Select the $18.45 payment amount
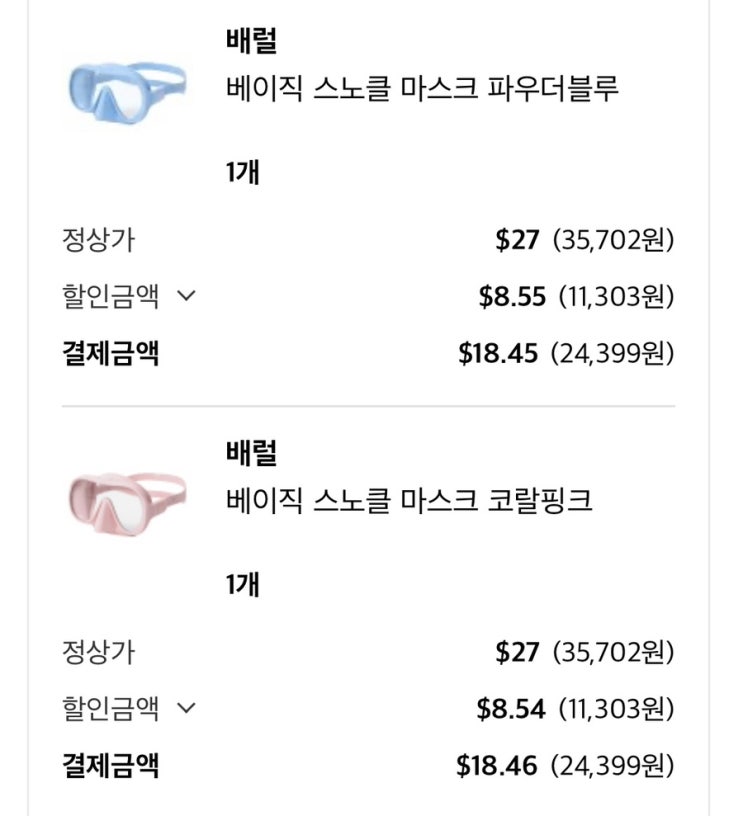 pyautogui.click(x=498, y=353)
